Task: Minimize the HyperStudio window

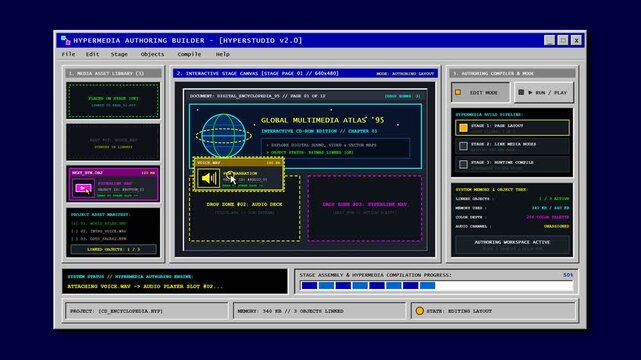Action: pyautogui.click(x=549, y=40)
